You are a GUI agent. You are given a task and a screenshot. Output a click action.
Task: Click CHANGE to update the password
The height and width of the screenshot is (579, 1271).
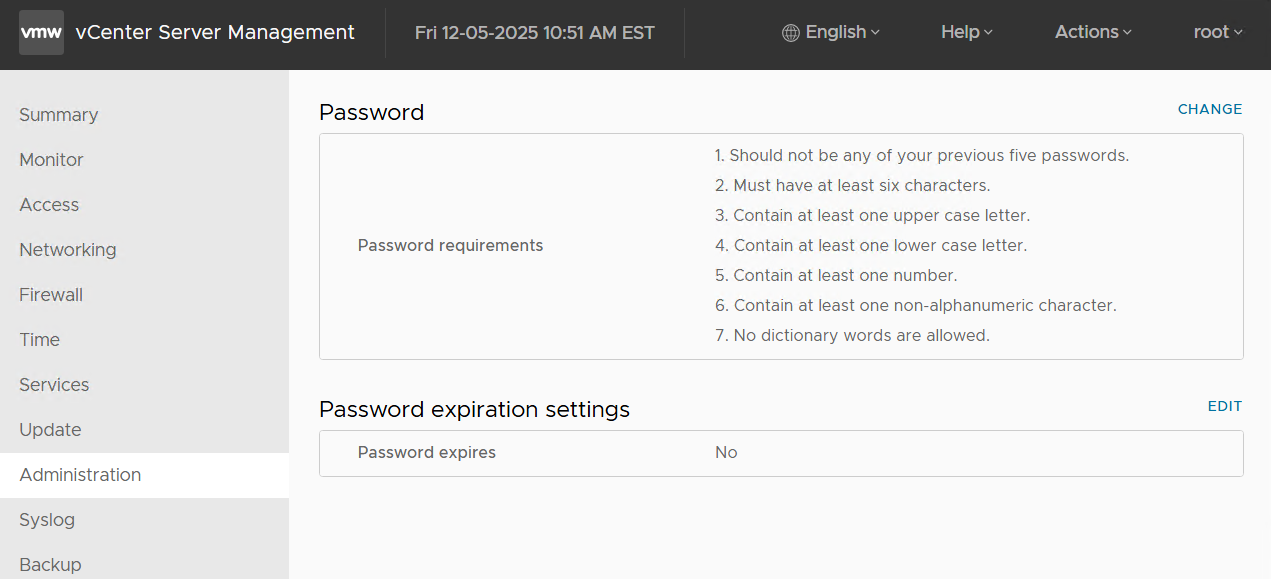click(1210, 109)
